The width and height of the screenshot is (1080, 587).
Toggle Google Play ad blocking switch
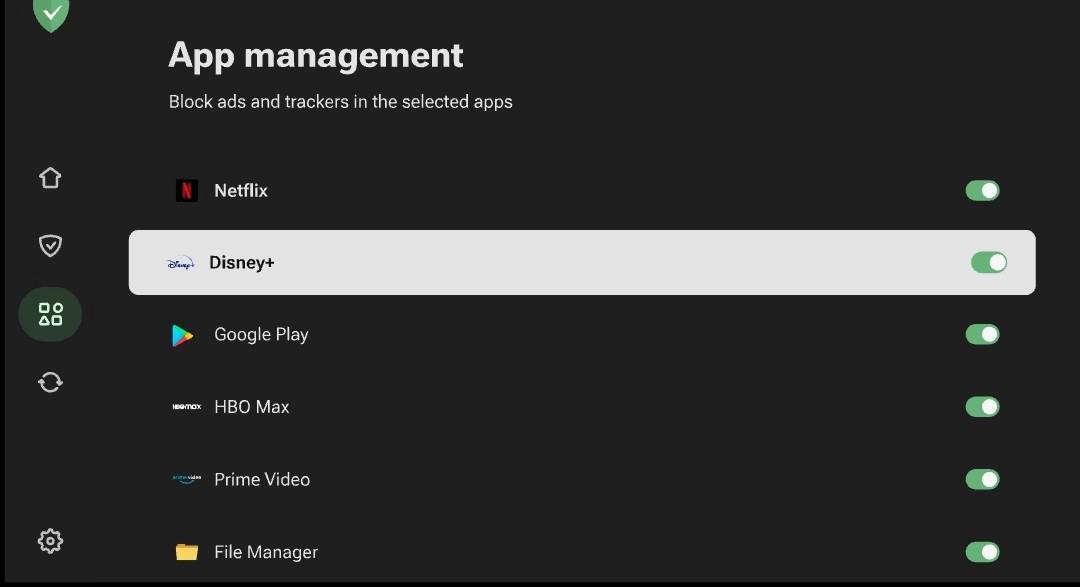(x=982, y=335)
